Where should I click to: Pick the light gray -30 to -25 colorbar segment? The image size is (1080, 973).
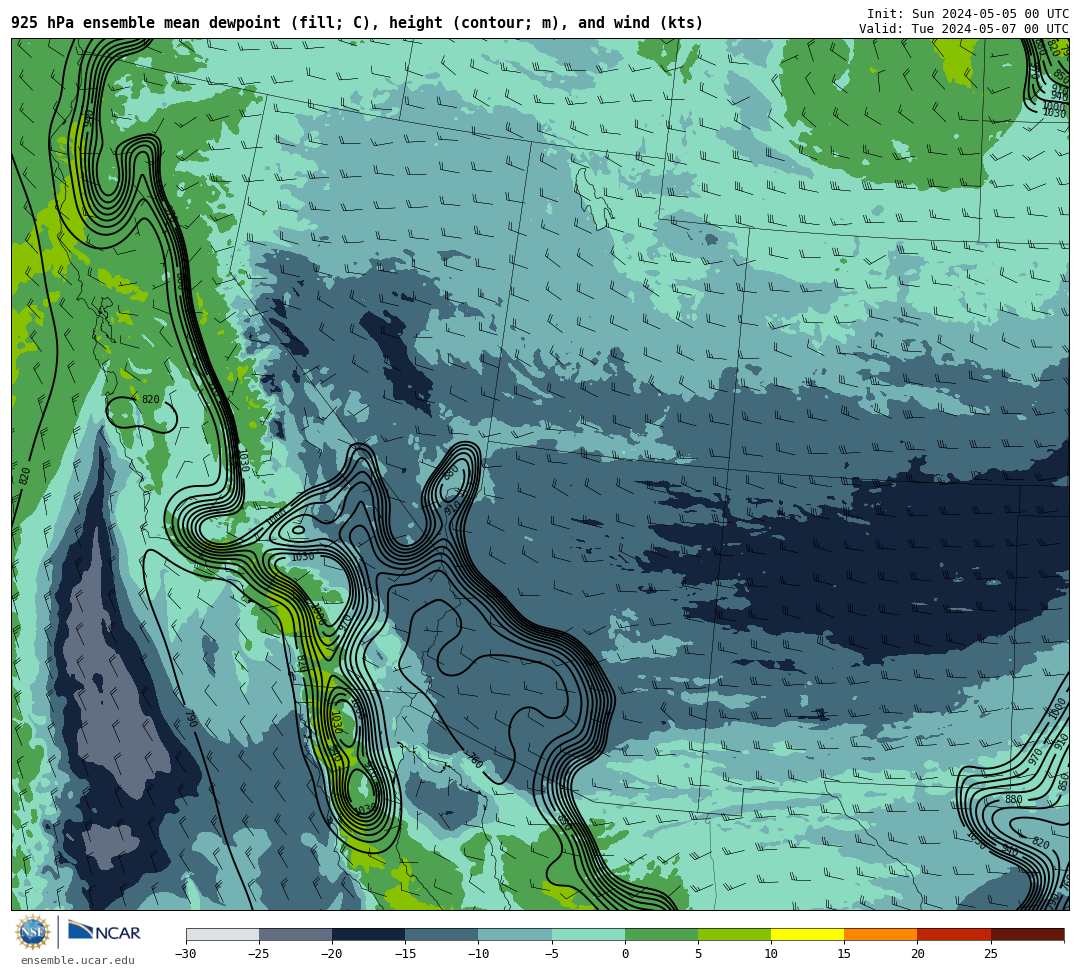click(222, 934)
